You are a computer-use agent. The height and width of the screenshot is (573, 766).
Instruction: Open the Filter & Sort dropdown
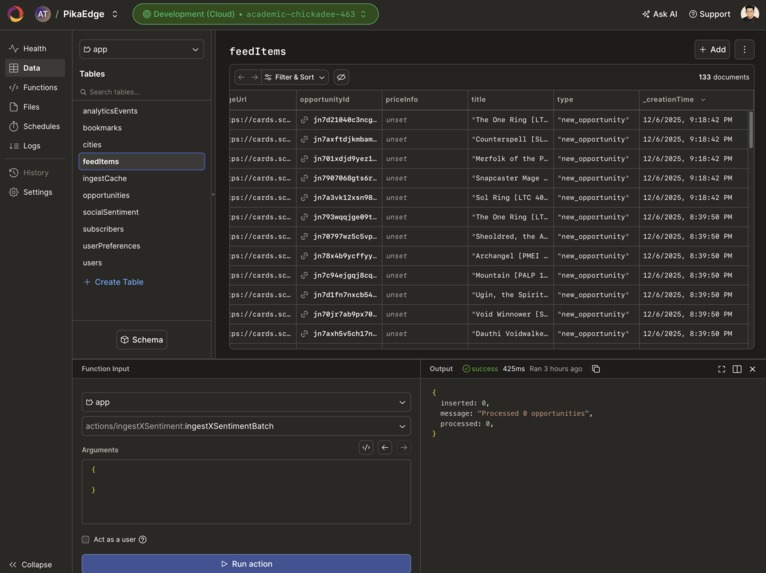tap(295, 77)
